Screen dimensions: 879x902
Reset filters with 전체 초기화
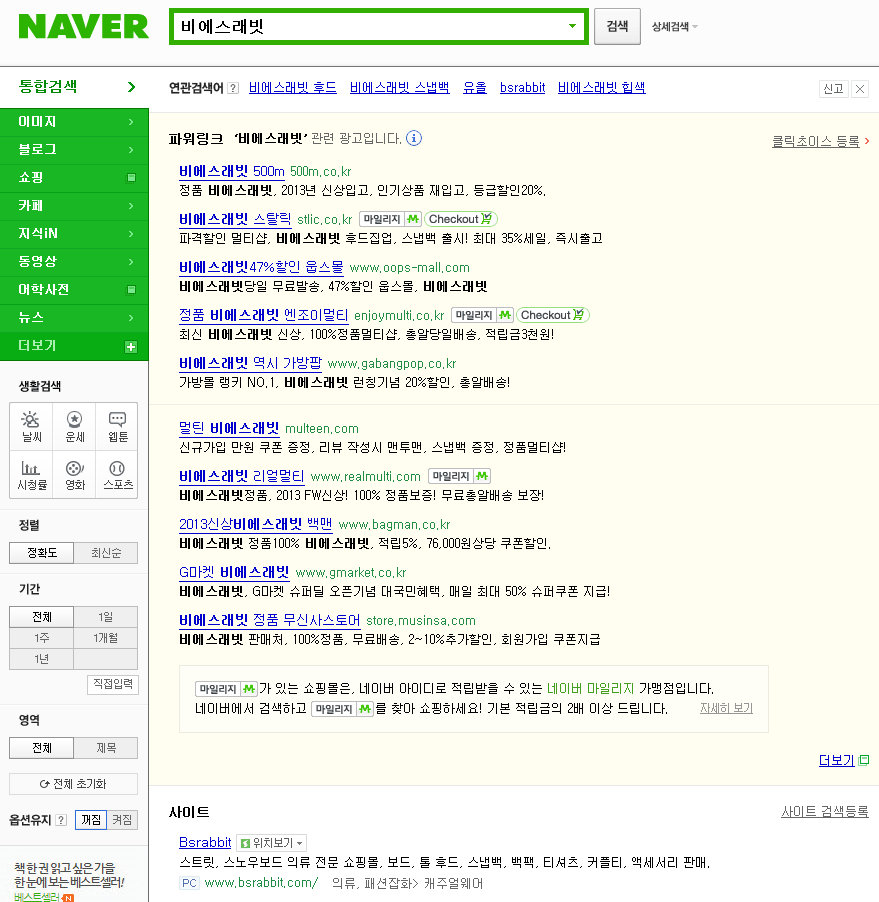tap(74, 784)
